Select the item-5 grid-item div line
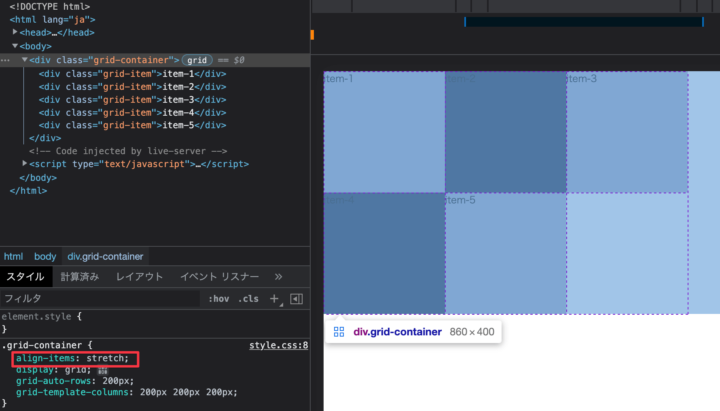 click(x=132, y=125)
